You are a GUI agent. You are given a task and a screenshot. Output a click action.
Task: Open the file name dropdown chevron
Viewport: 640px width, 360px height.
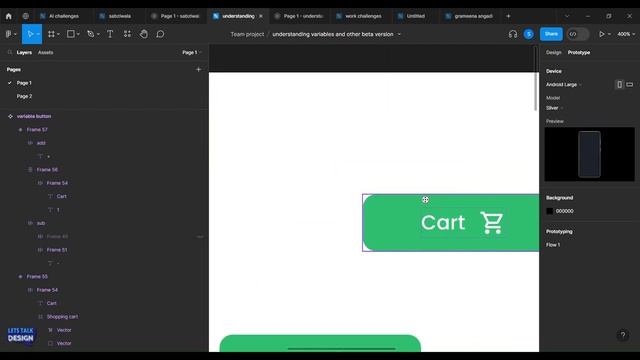pyautogui.click(x=399, y=34)
